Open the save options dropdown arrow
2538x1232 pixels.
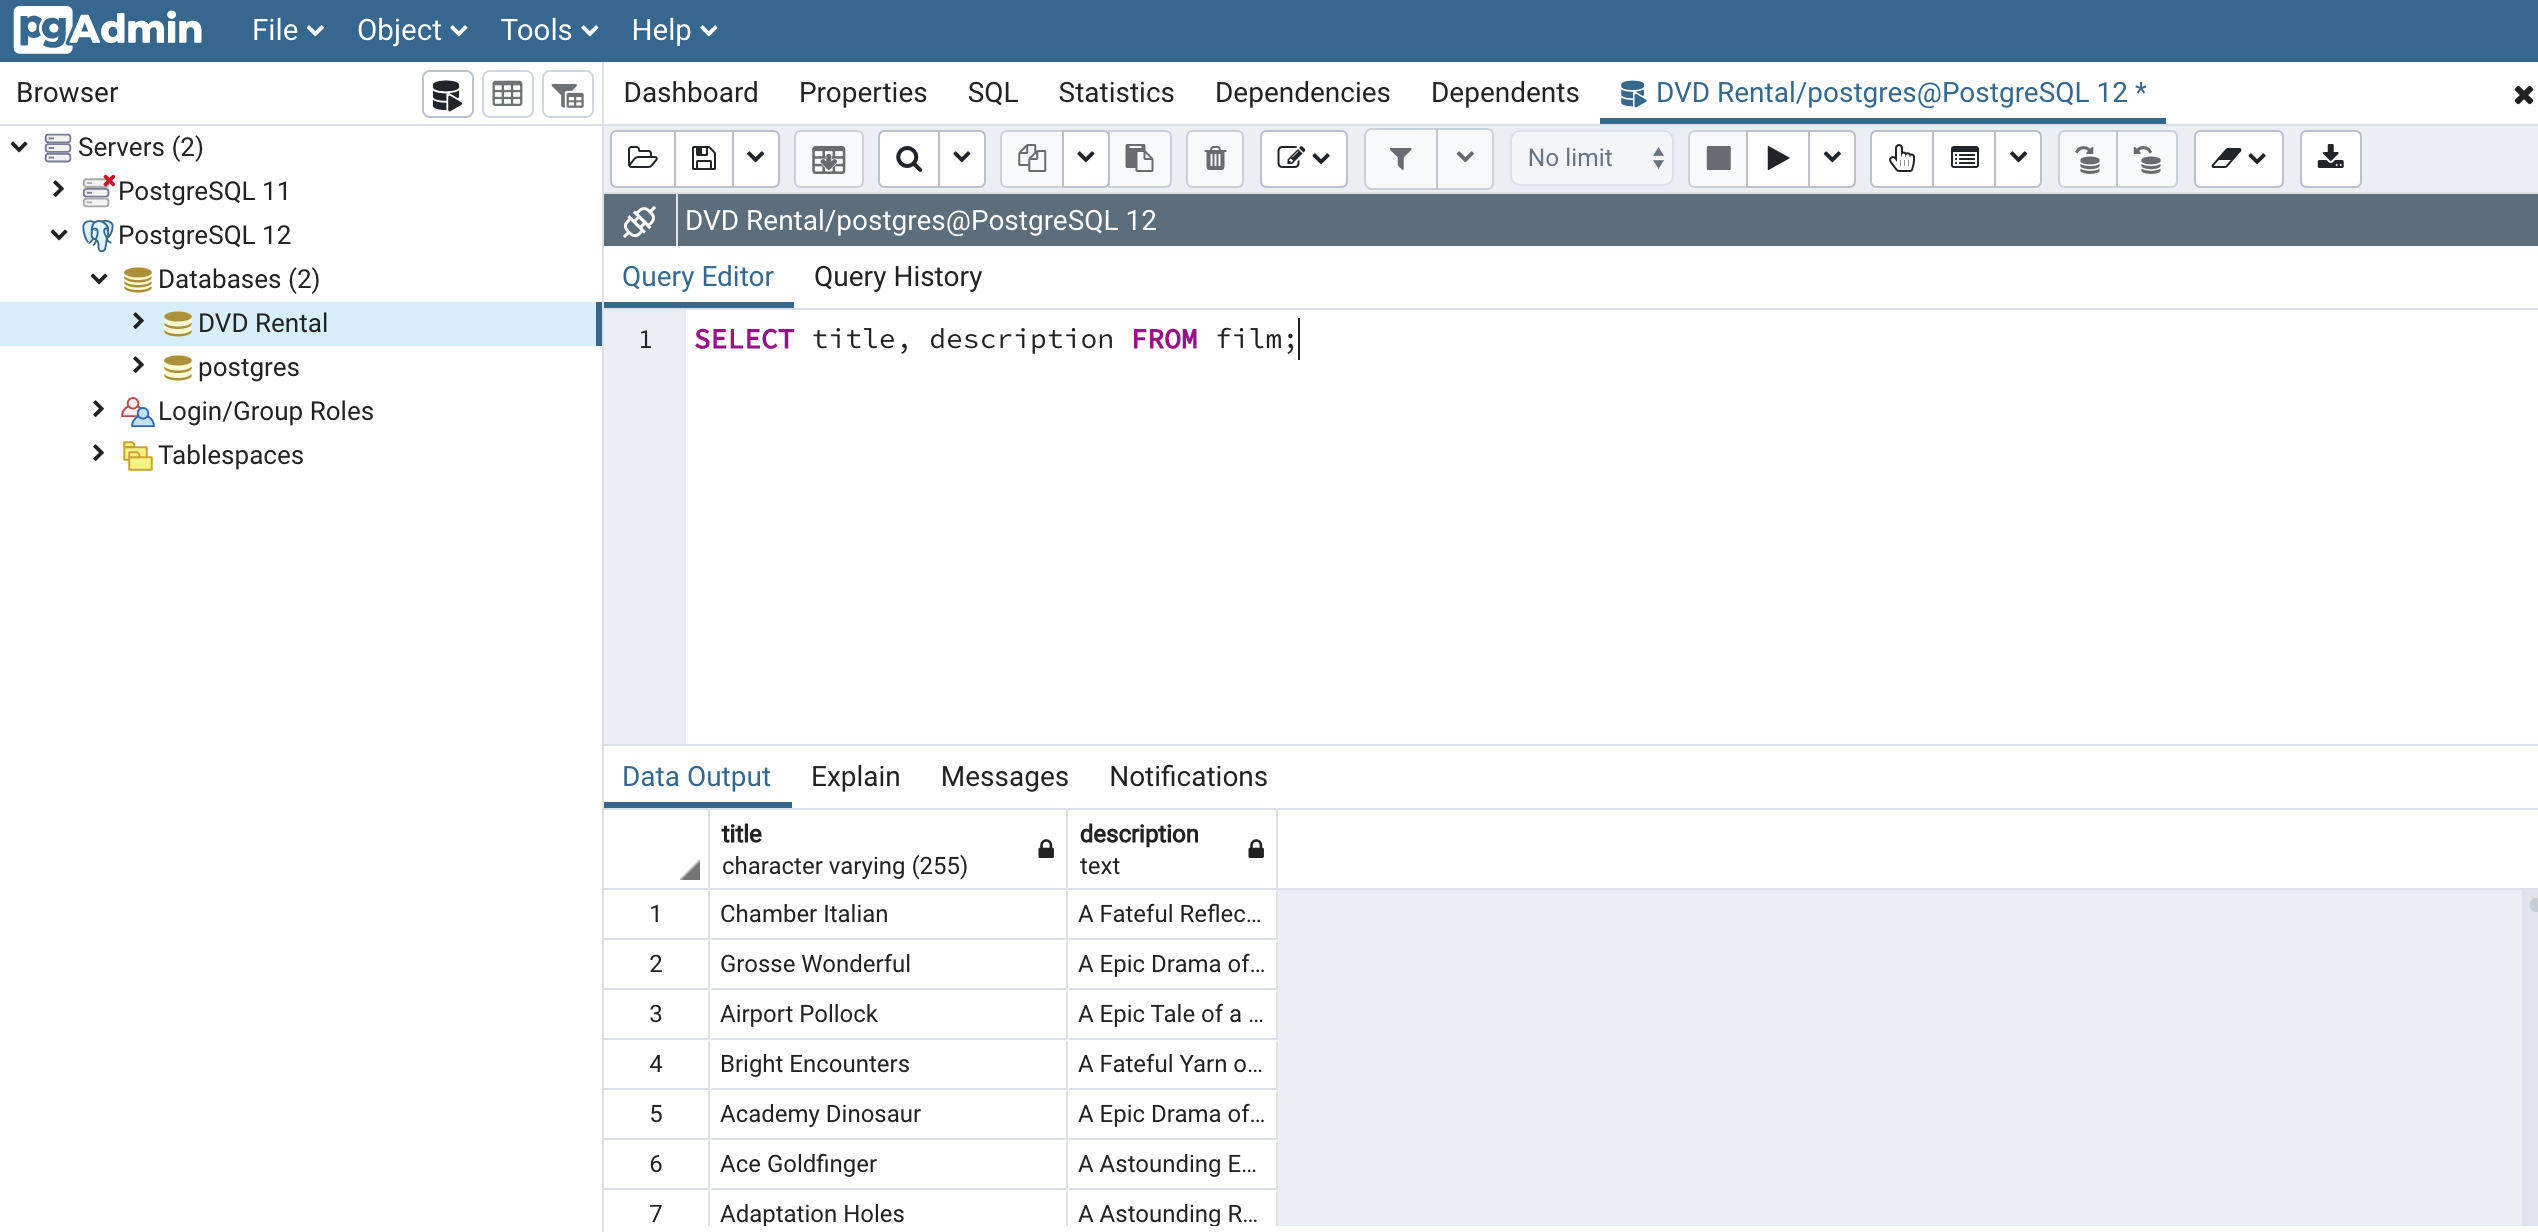click(756, 158)
